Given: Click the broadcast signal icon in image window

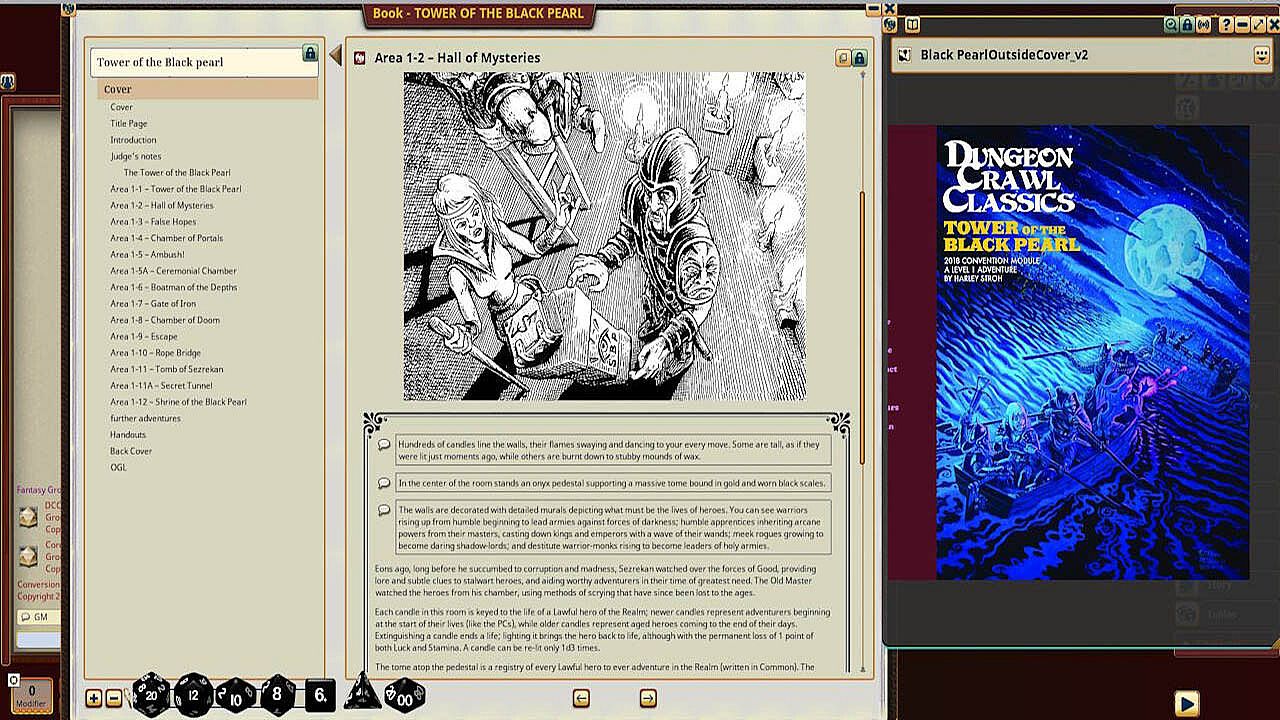Looking at the screenshot, I should pos(1203,25).
